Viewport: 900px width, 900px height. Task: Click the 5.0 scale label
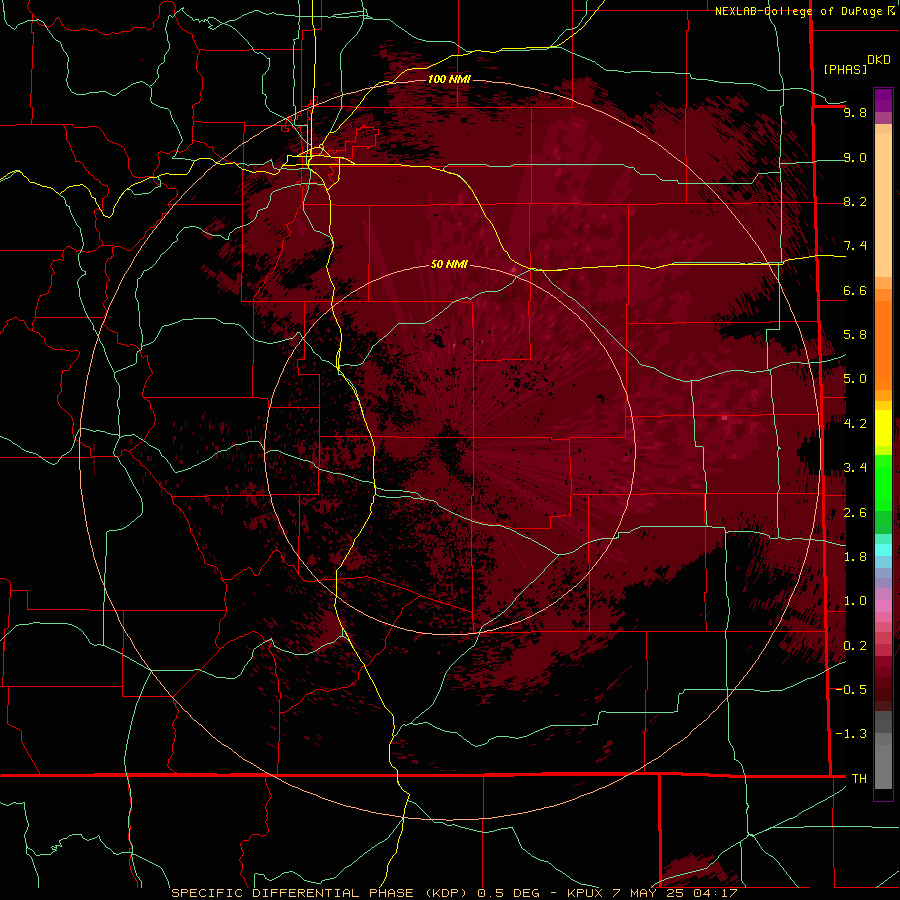click(855, 379)
